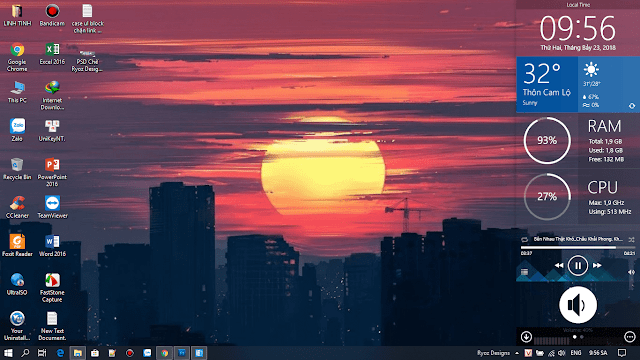Toggle shuffle in the music widget
This screenshot has width=640, height=360.
coord(631,239)
